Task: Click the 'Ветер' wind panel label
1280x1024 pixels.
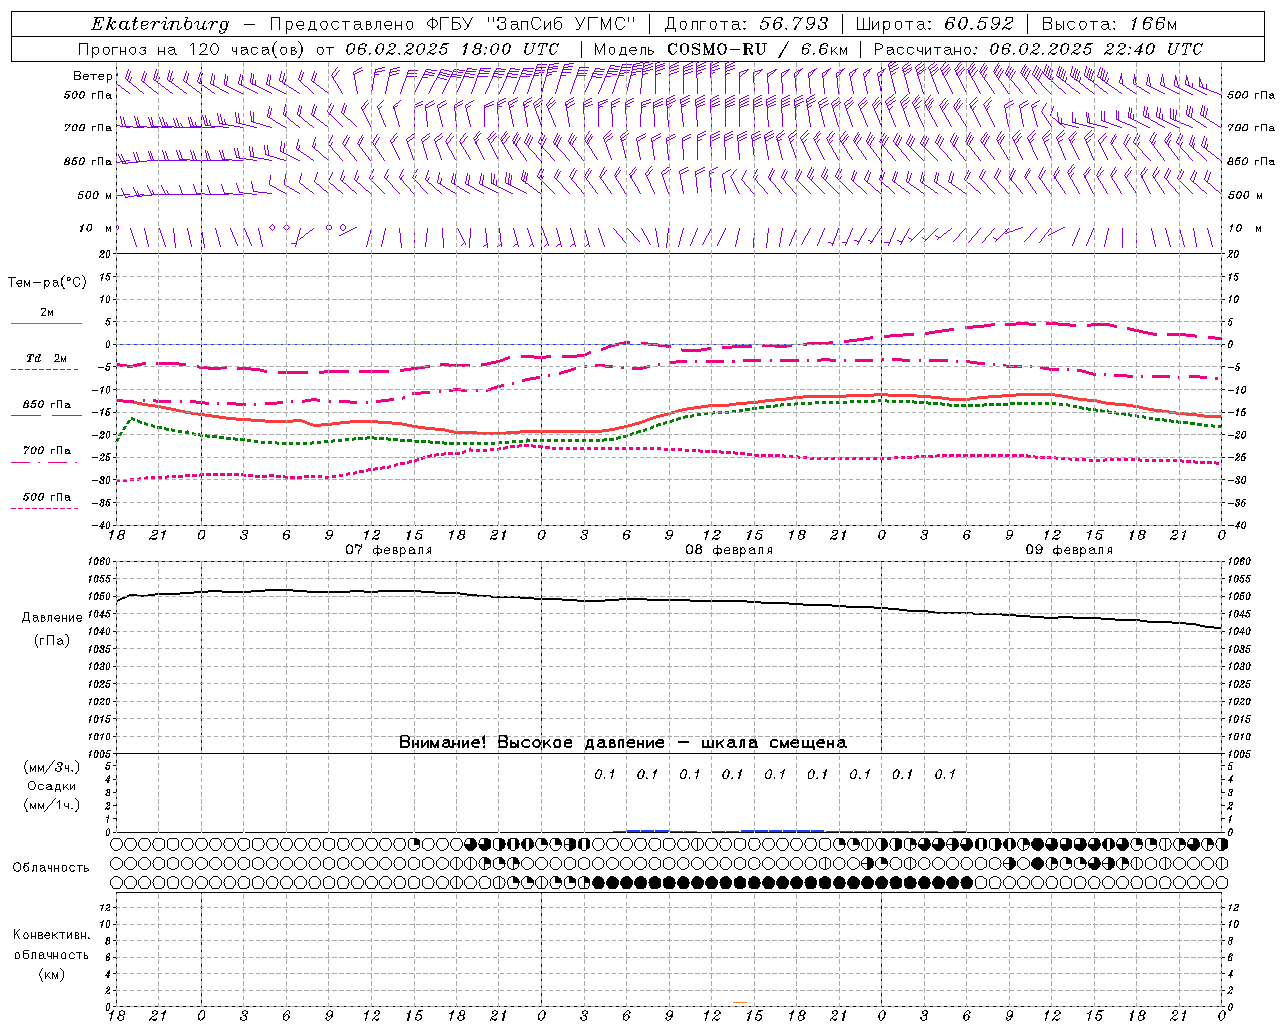Action: (92, 76)
